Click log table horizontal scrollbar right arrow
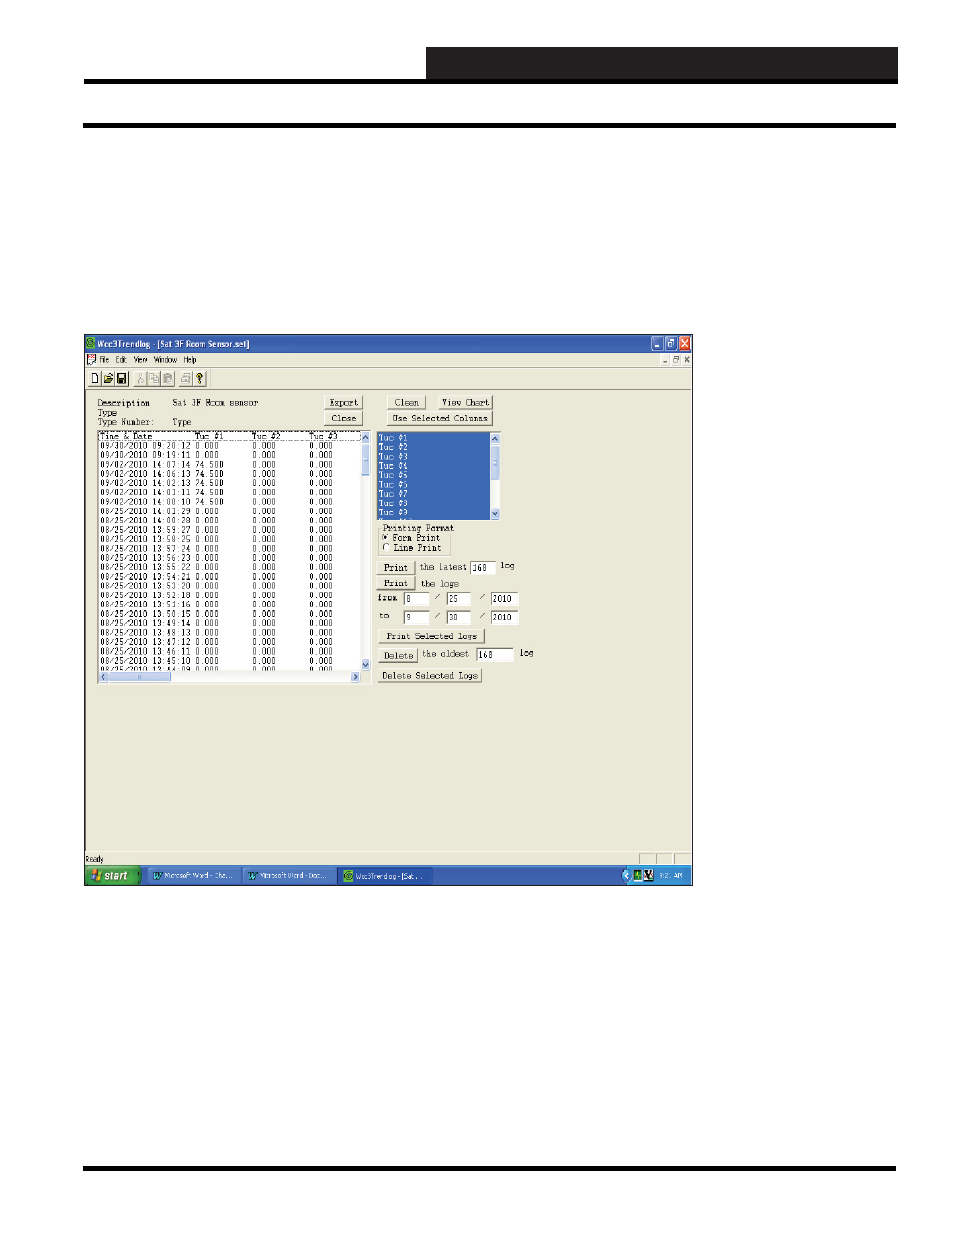 click(x=355, y=678)
